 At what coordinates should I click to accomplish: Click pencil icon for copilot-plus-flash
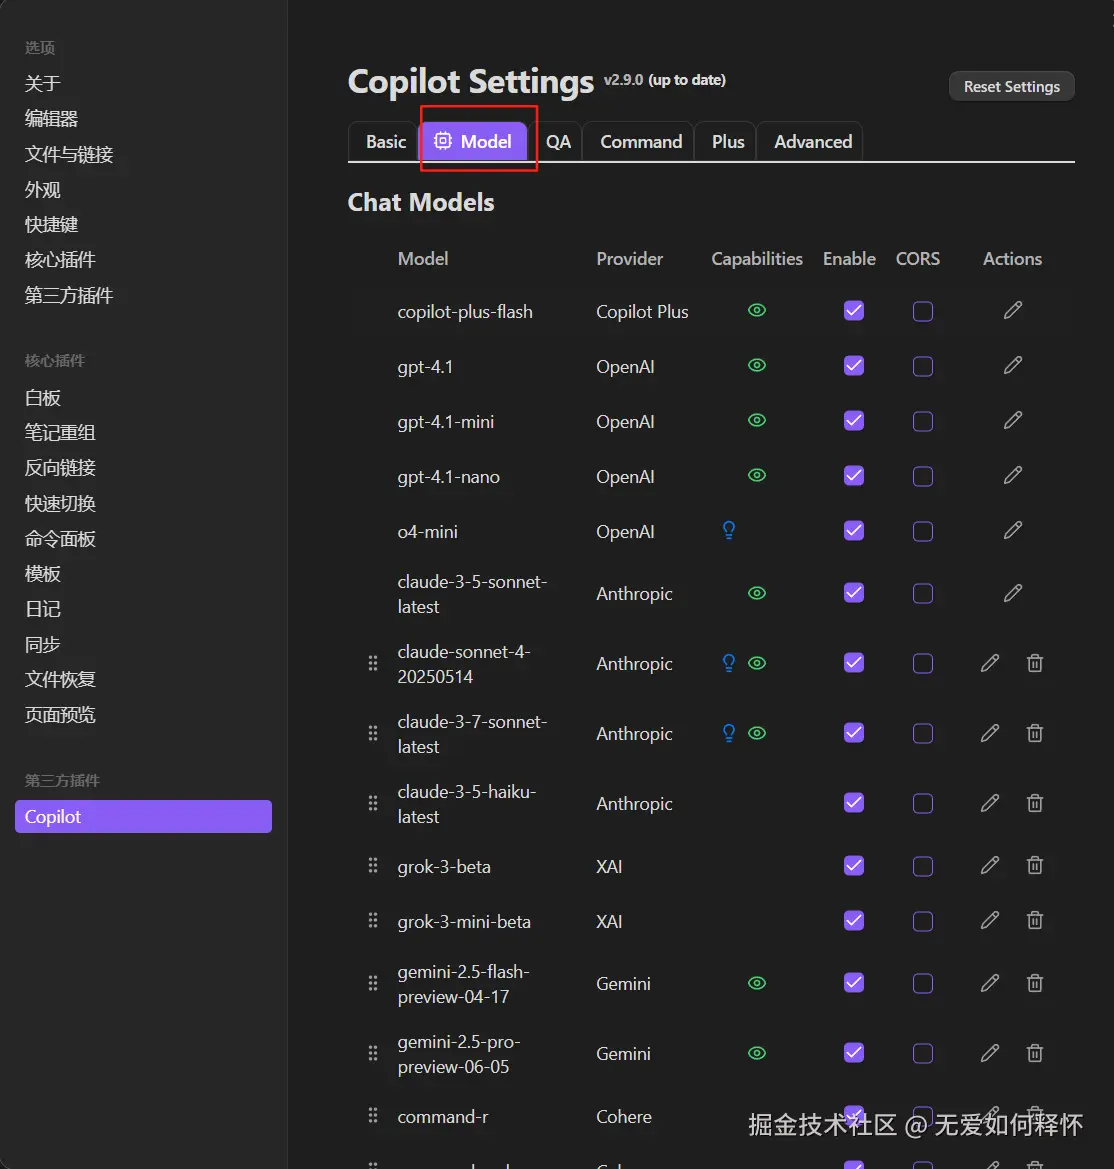pyautogui.click(x=1013, y=311)
